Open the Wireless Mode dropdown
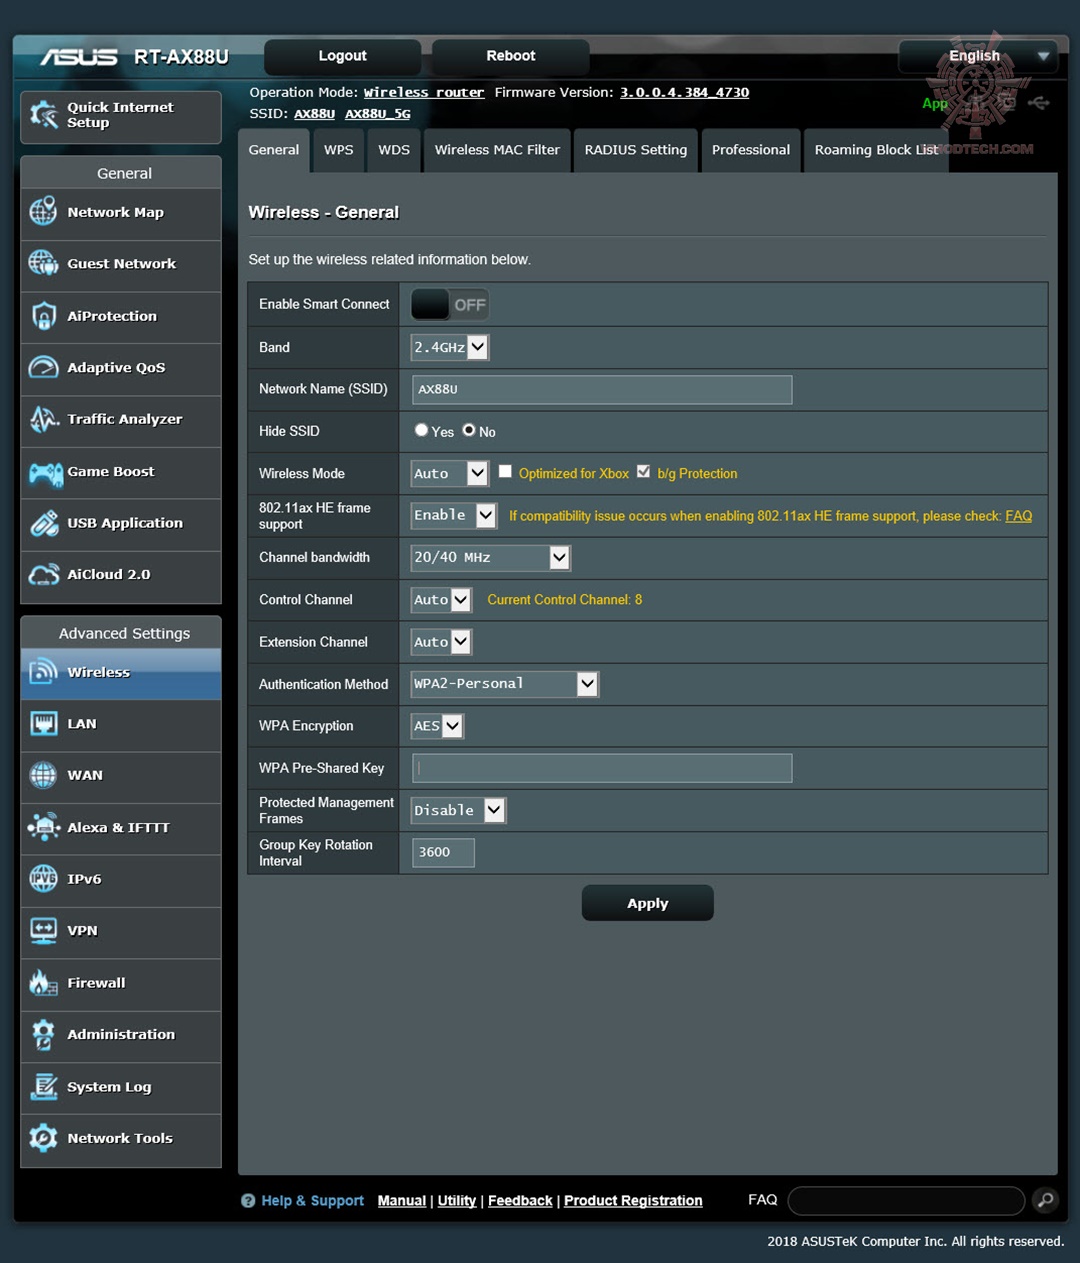The image size is (1080, 1263). [450, 473]
